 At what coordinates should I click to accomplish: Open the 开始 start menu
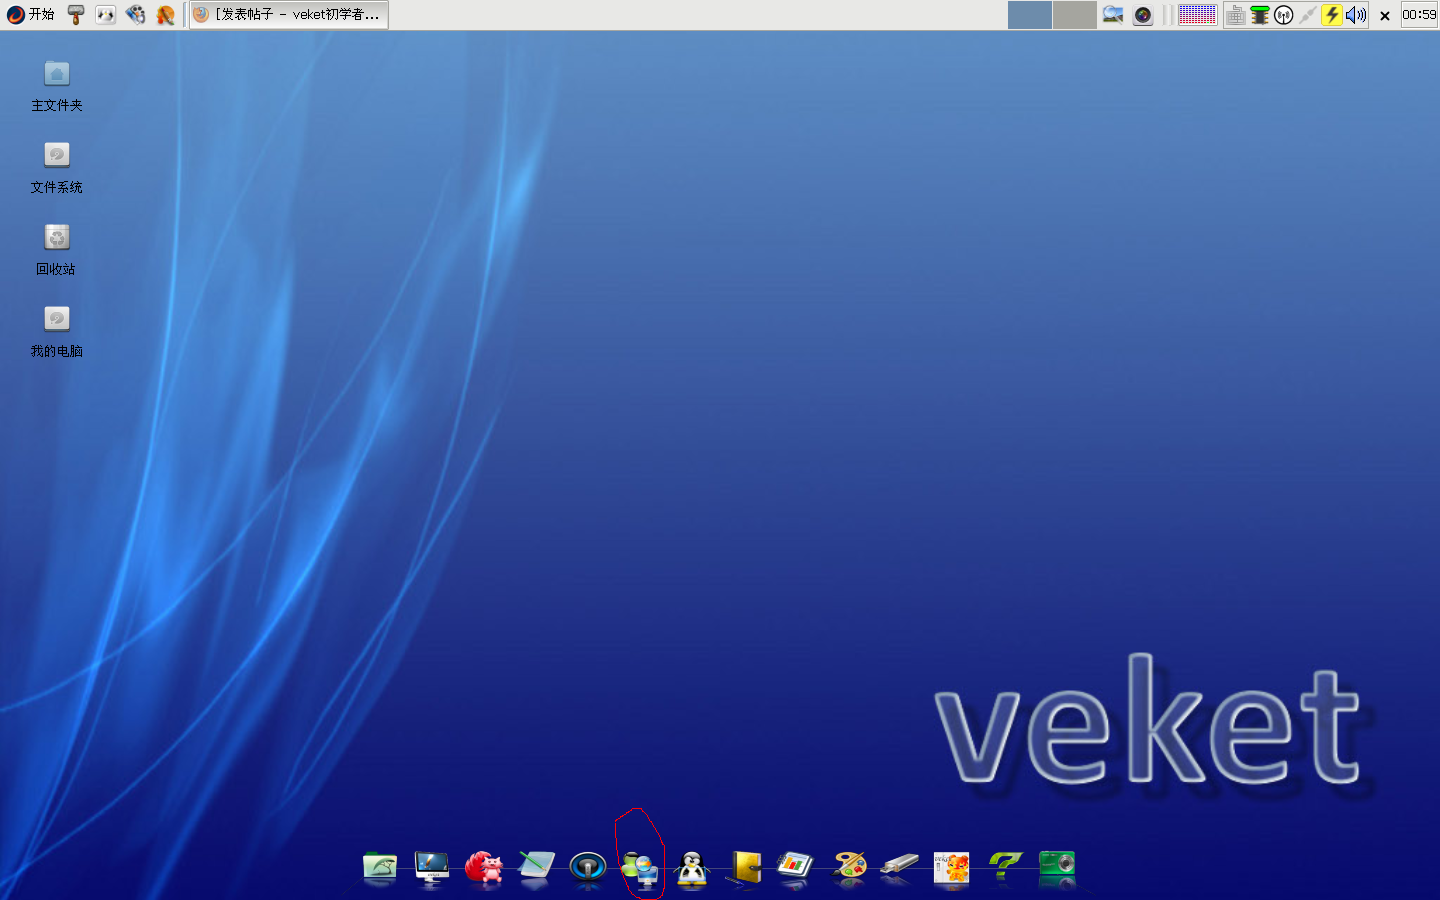point(30,14)
